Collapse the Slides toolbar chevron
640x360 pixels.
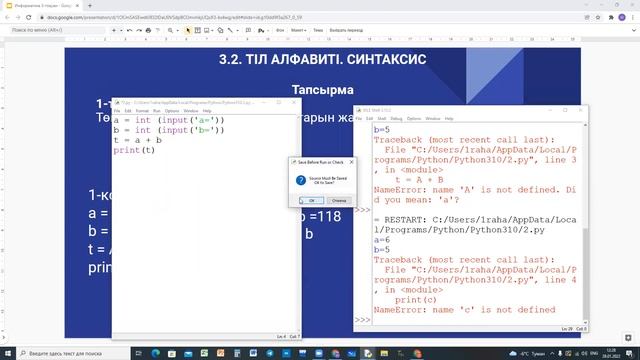click(x=633, y=30)
